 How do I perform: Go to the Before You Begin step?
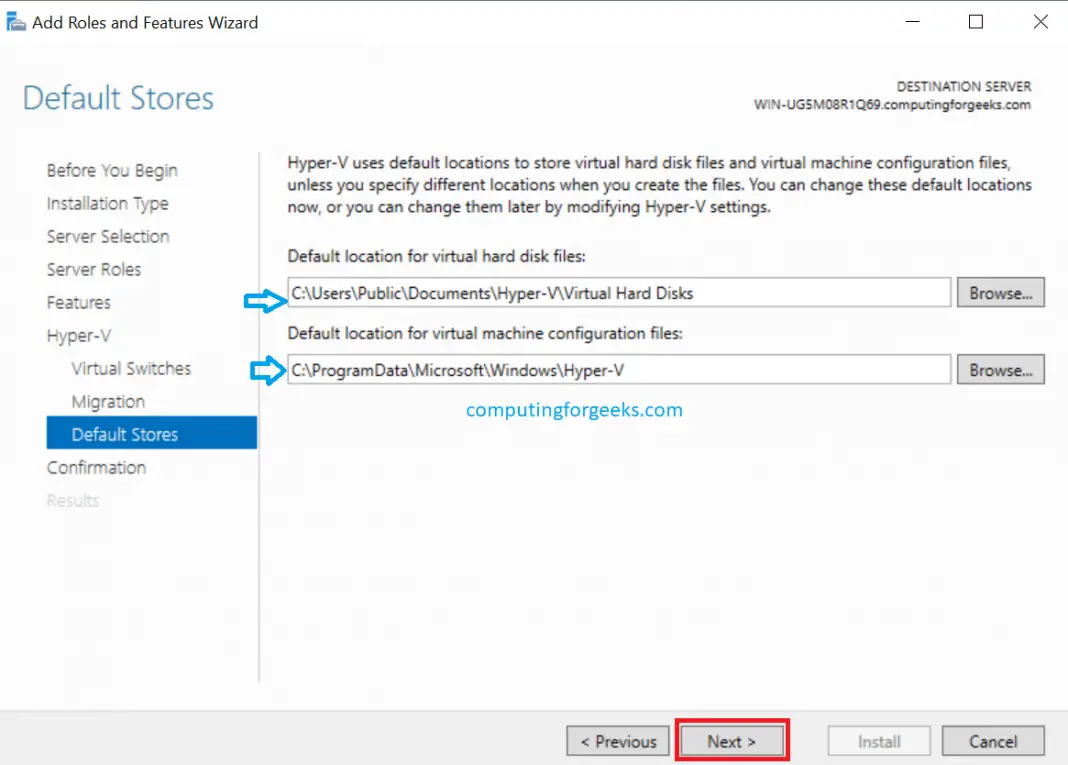pos(112,171)
